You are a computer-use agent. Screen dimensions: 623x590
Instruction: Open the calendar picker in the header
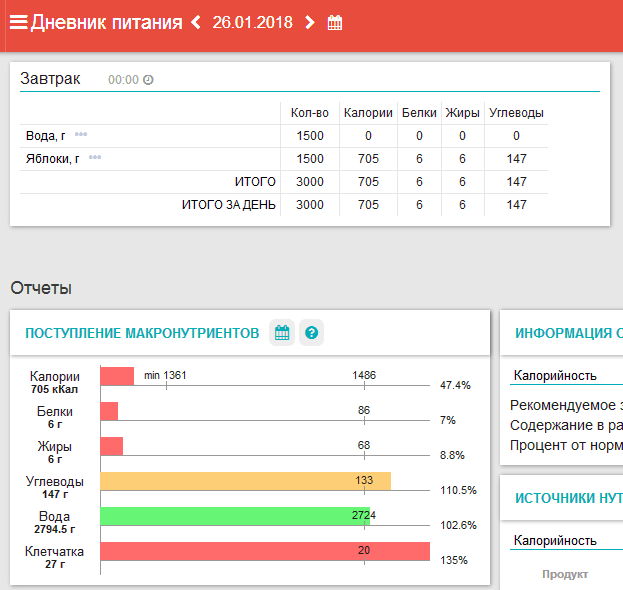pos(335,22)
